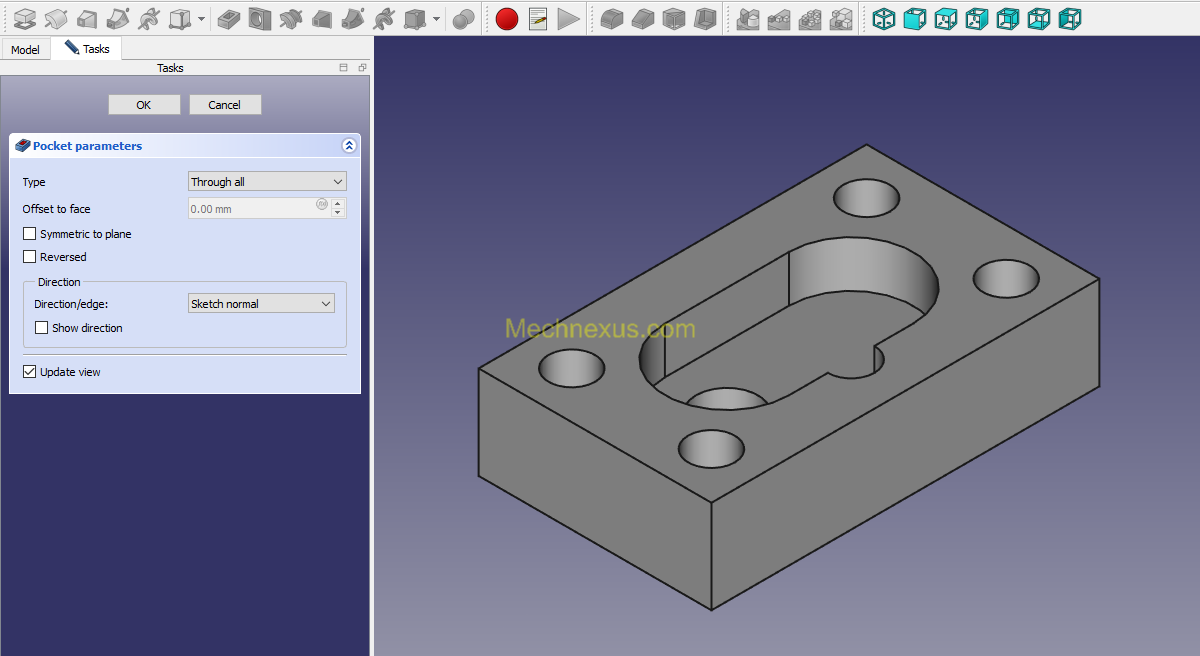
Task: Select the Subtractive pipe tool icon
Action: tap(353, 18)
